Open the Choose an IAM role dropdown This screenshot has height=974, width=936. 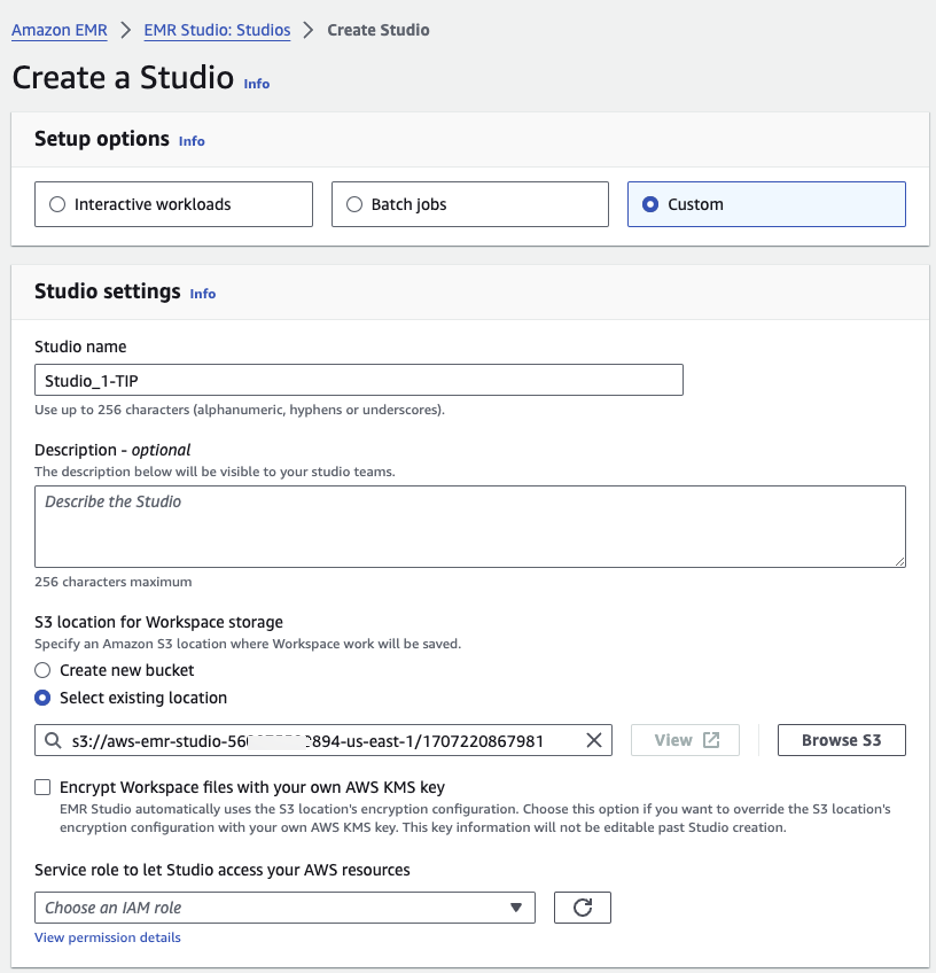pos(285,907)
